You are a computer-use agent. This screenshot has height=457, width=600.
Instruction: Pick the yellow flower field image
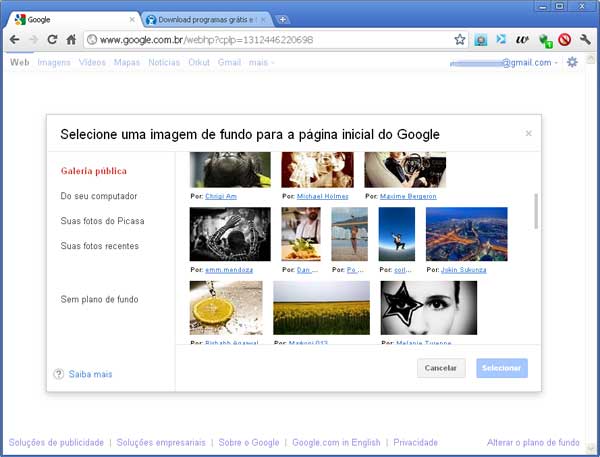coord(321,307)
